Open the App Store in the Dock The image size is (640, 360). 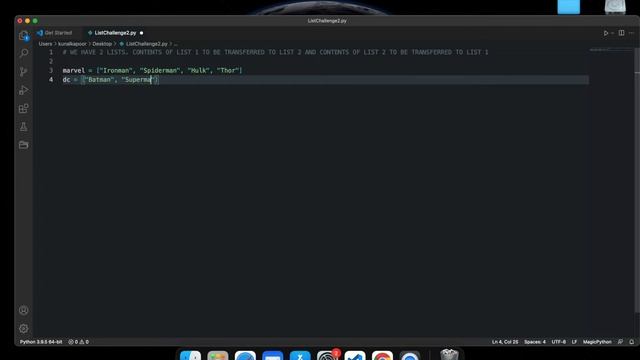pyautogui.click(x=300, y=356)
